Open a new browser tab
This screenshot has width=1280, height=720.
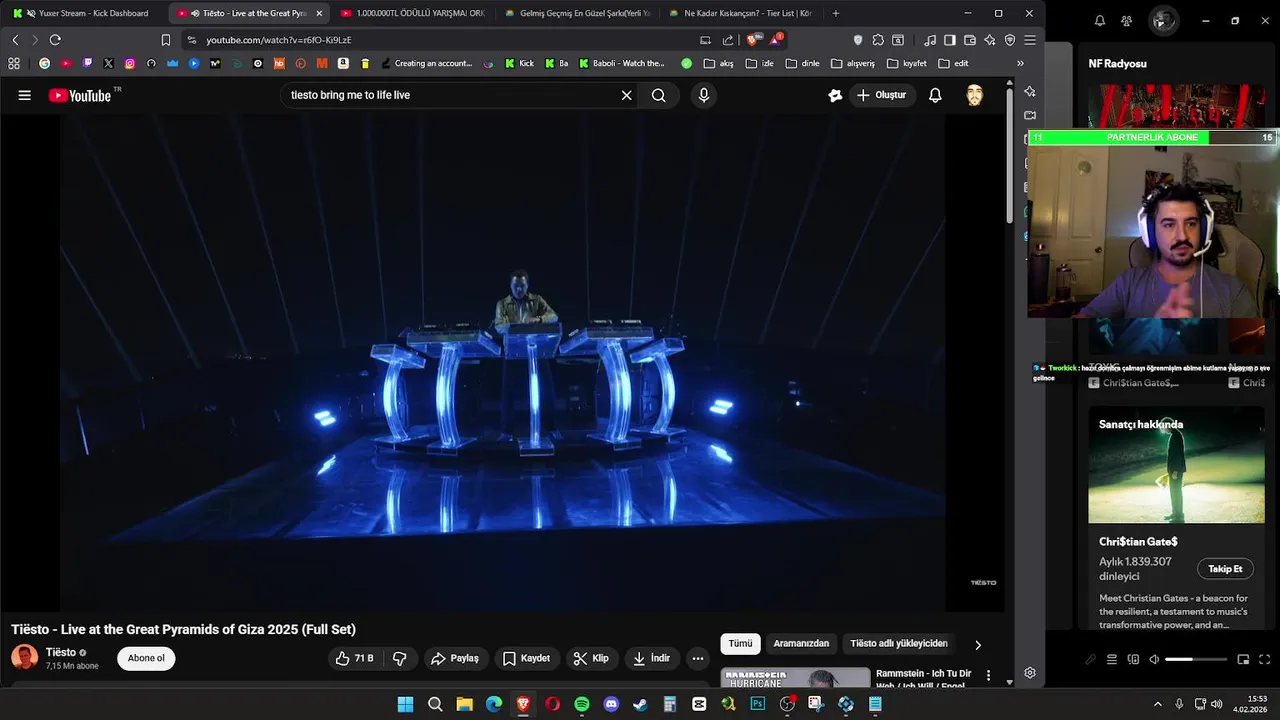pyautogui.click(x=836, y=13)
